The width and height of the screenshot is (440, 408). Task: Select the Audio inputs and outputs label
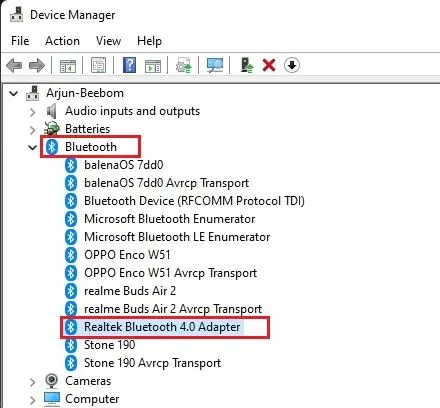pos(132,111)
